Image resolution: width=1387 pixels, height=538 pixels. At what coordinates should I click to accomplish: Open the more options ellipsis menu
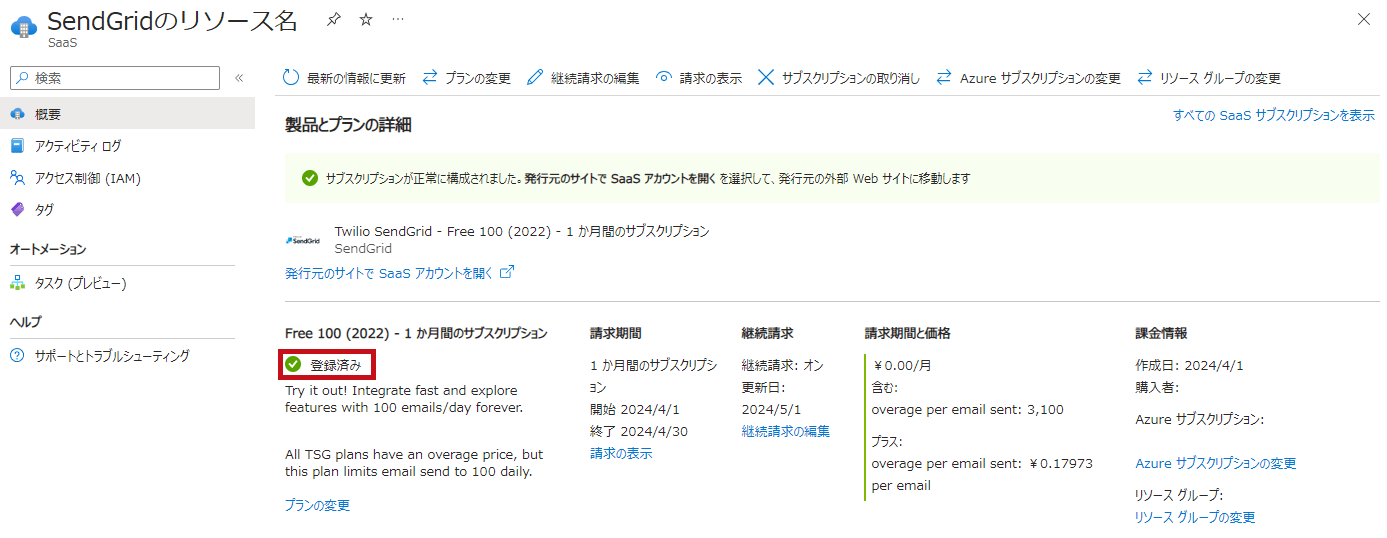tap(398, 19)
